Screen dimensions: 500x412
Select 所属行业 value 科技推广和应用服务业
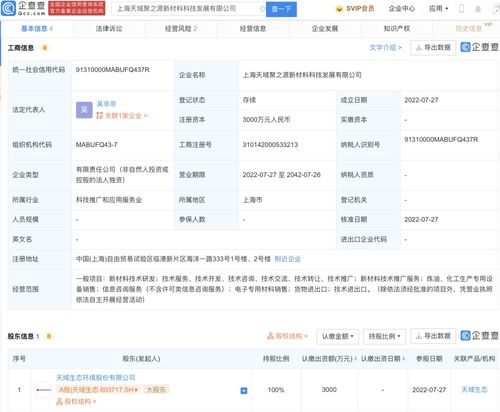tap(109, 200)
